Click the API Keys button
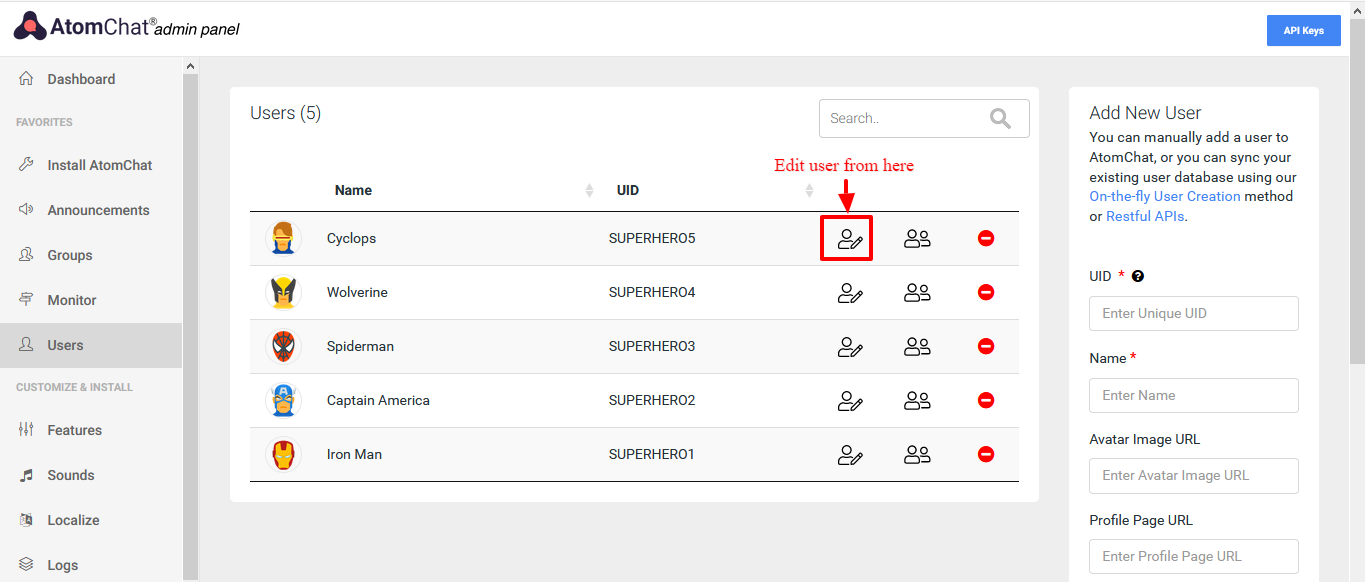The height and width of the screenshot is (582, 1365). tap(1303, 31)
